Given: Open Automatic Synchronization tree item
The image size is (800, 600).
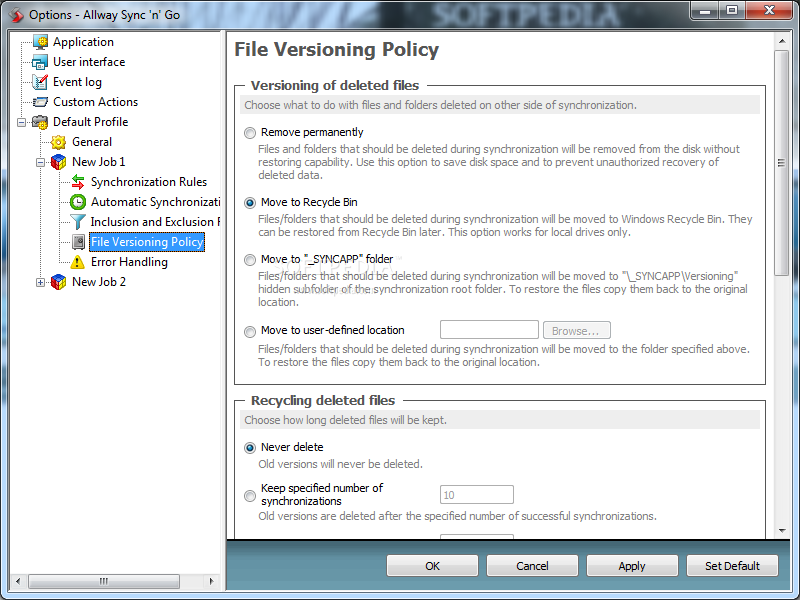Looking at the screenshot, I should point(155,202).
